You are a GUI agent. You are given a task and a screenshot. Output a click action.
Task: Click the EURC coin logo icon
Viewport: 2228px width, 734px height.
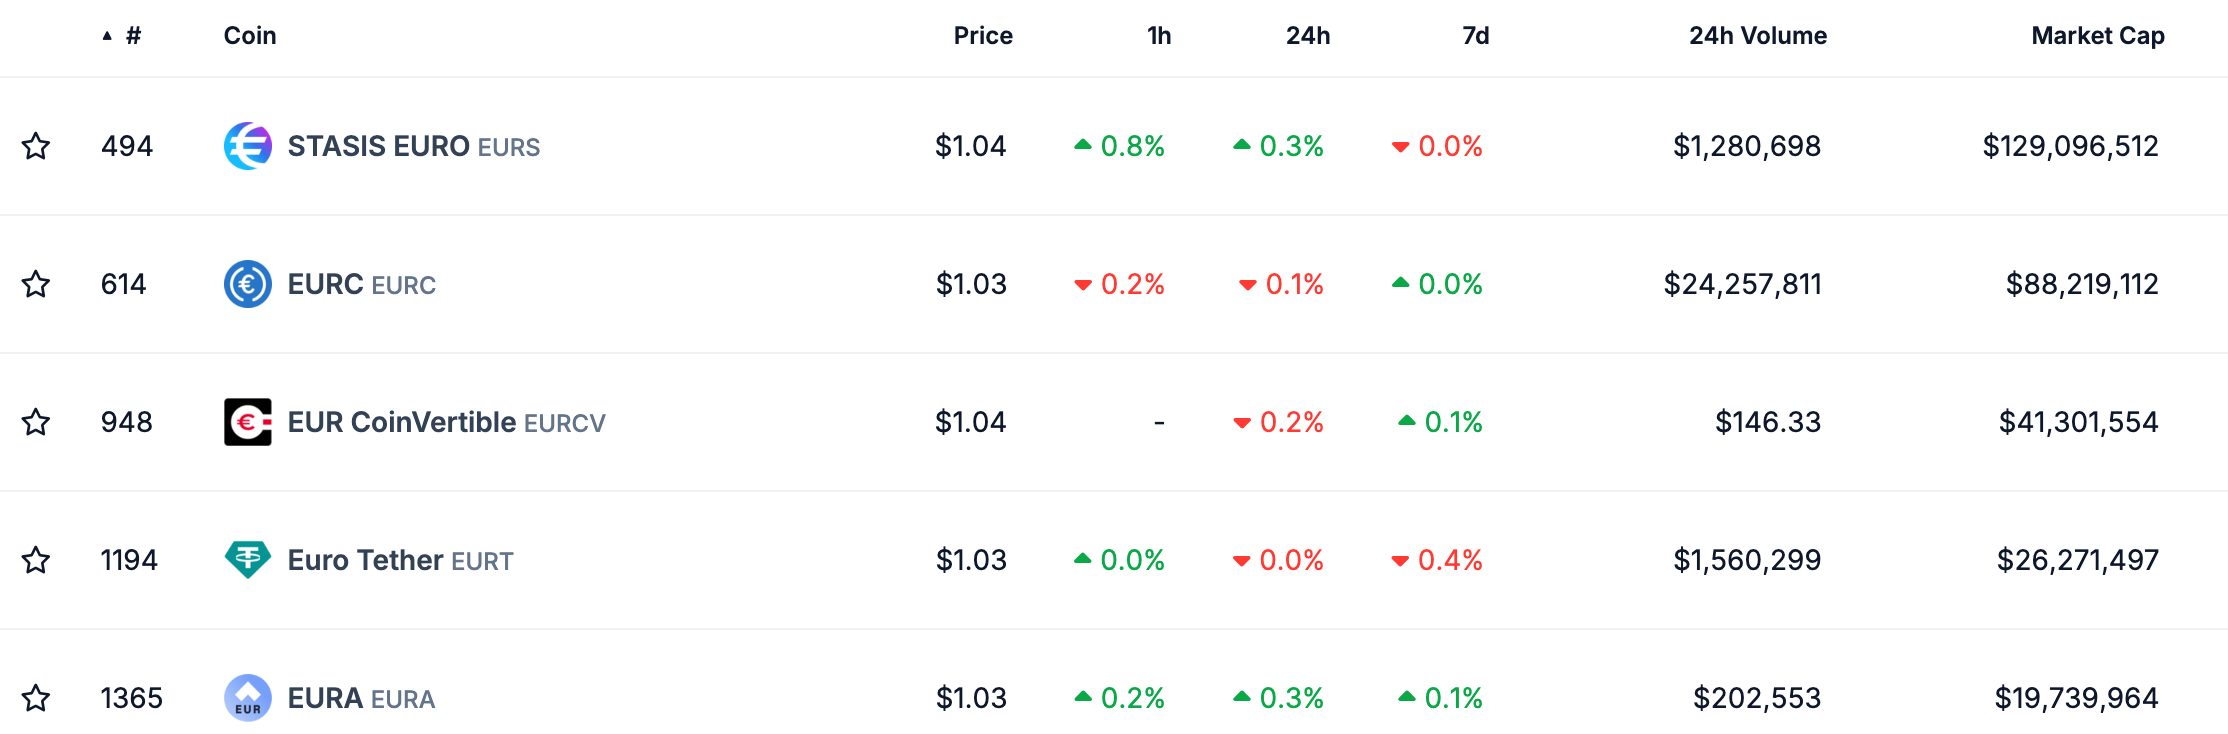(x=247, y=284)
